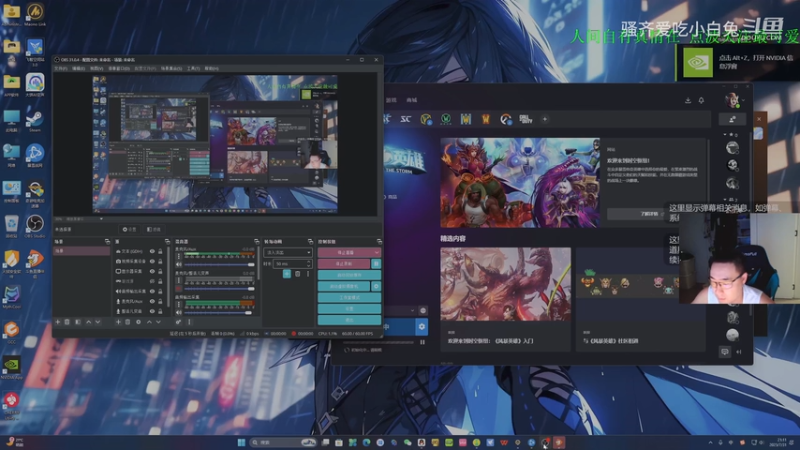The image size is (800, 450).
Task: Click 设置 button in OBS controls
Action: 349,309
